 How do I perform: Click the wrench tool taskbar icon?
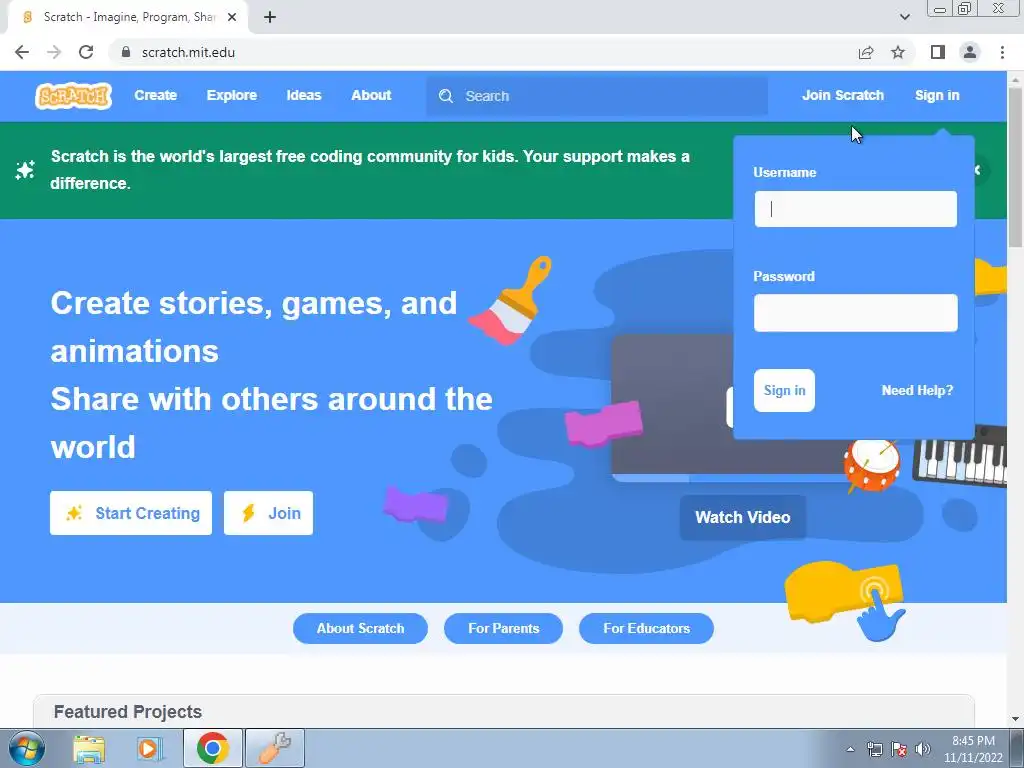pyautogui.click(x=275, y=748)
